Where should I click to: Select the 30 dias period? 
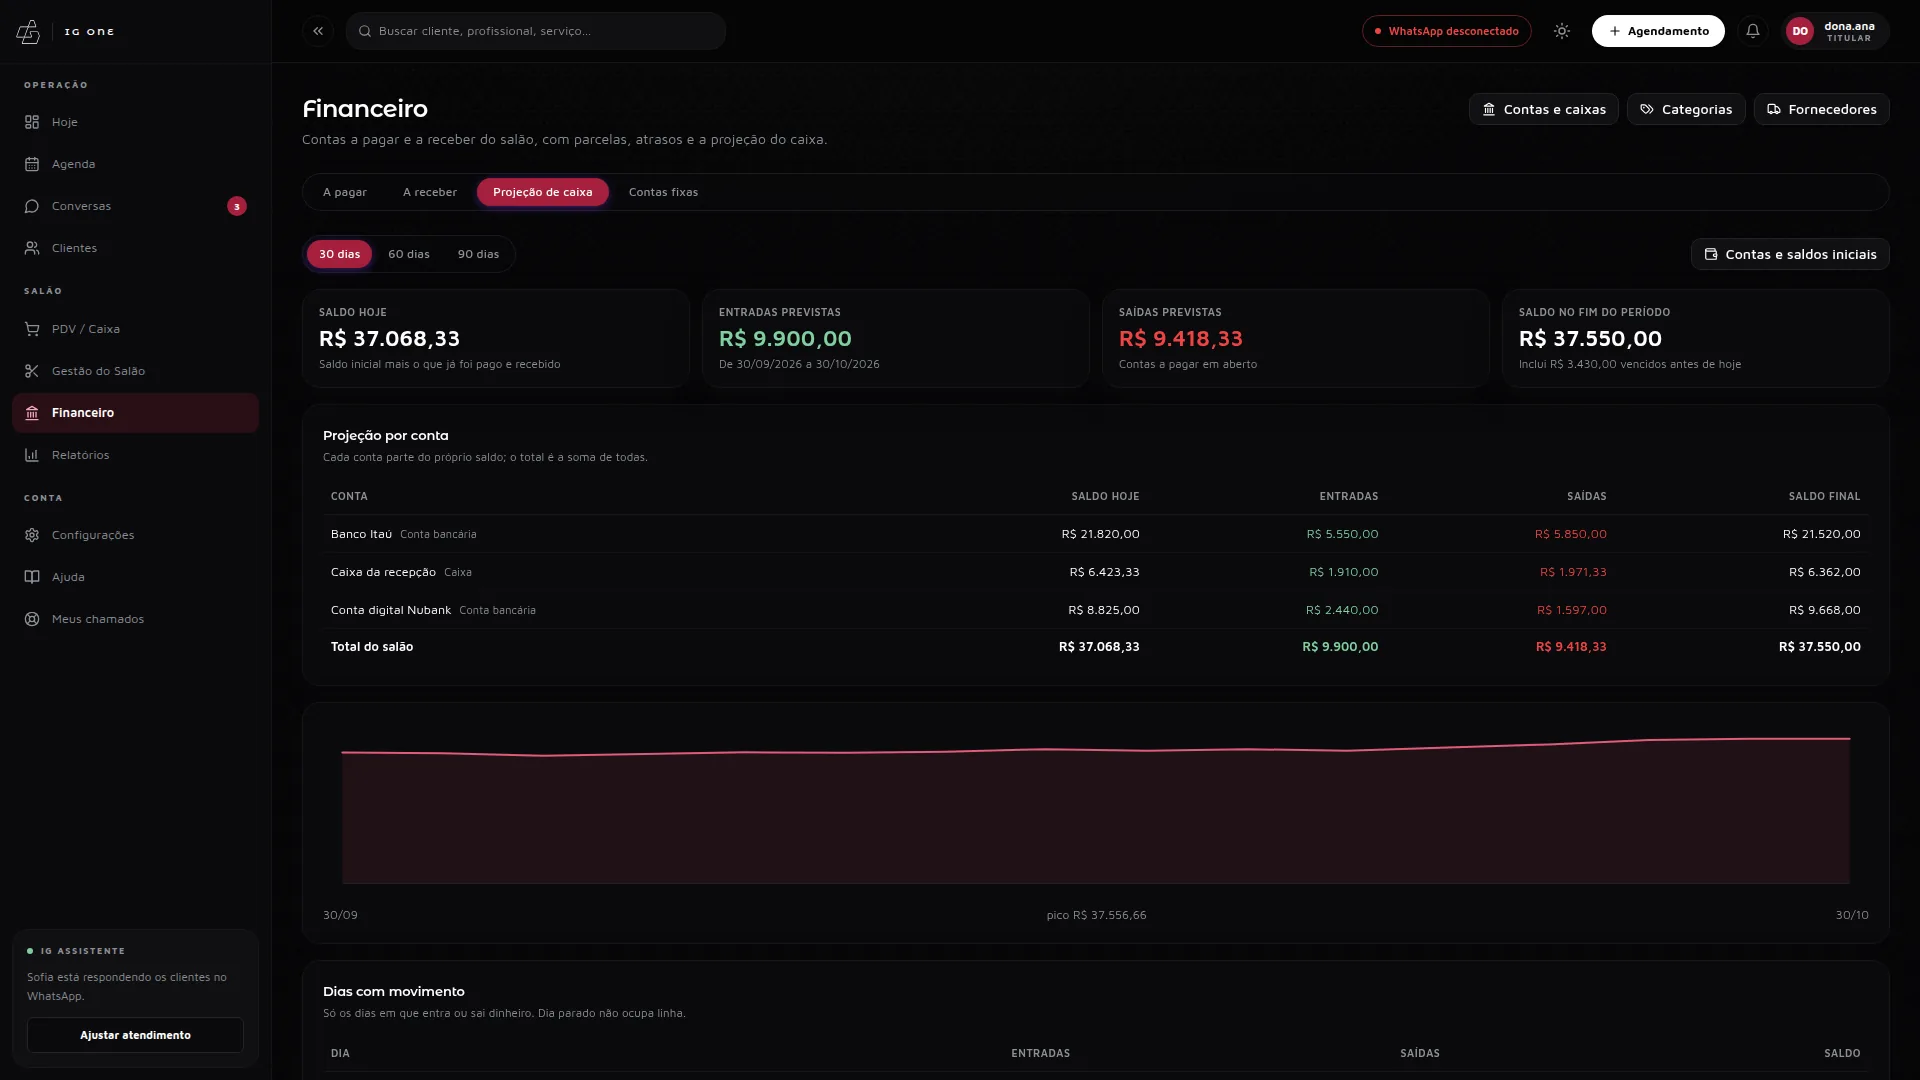(339, 254)
